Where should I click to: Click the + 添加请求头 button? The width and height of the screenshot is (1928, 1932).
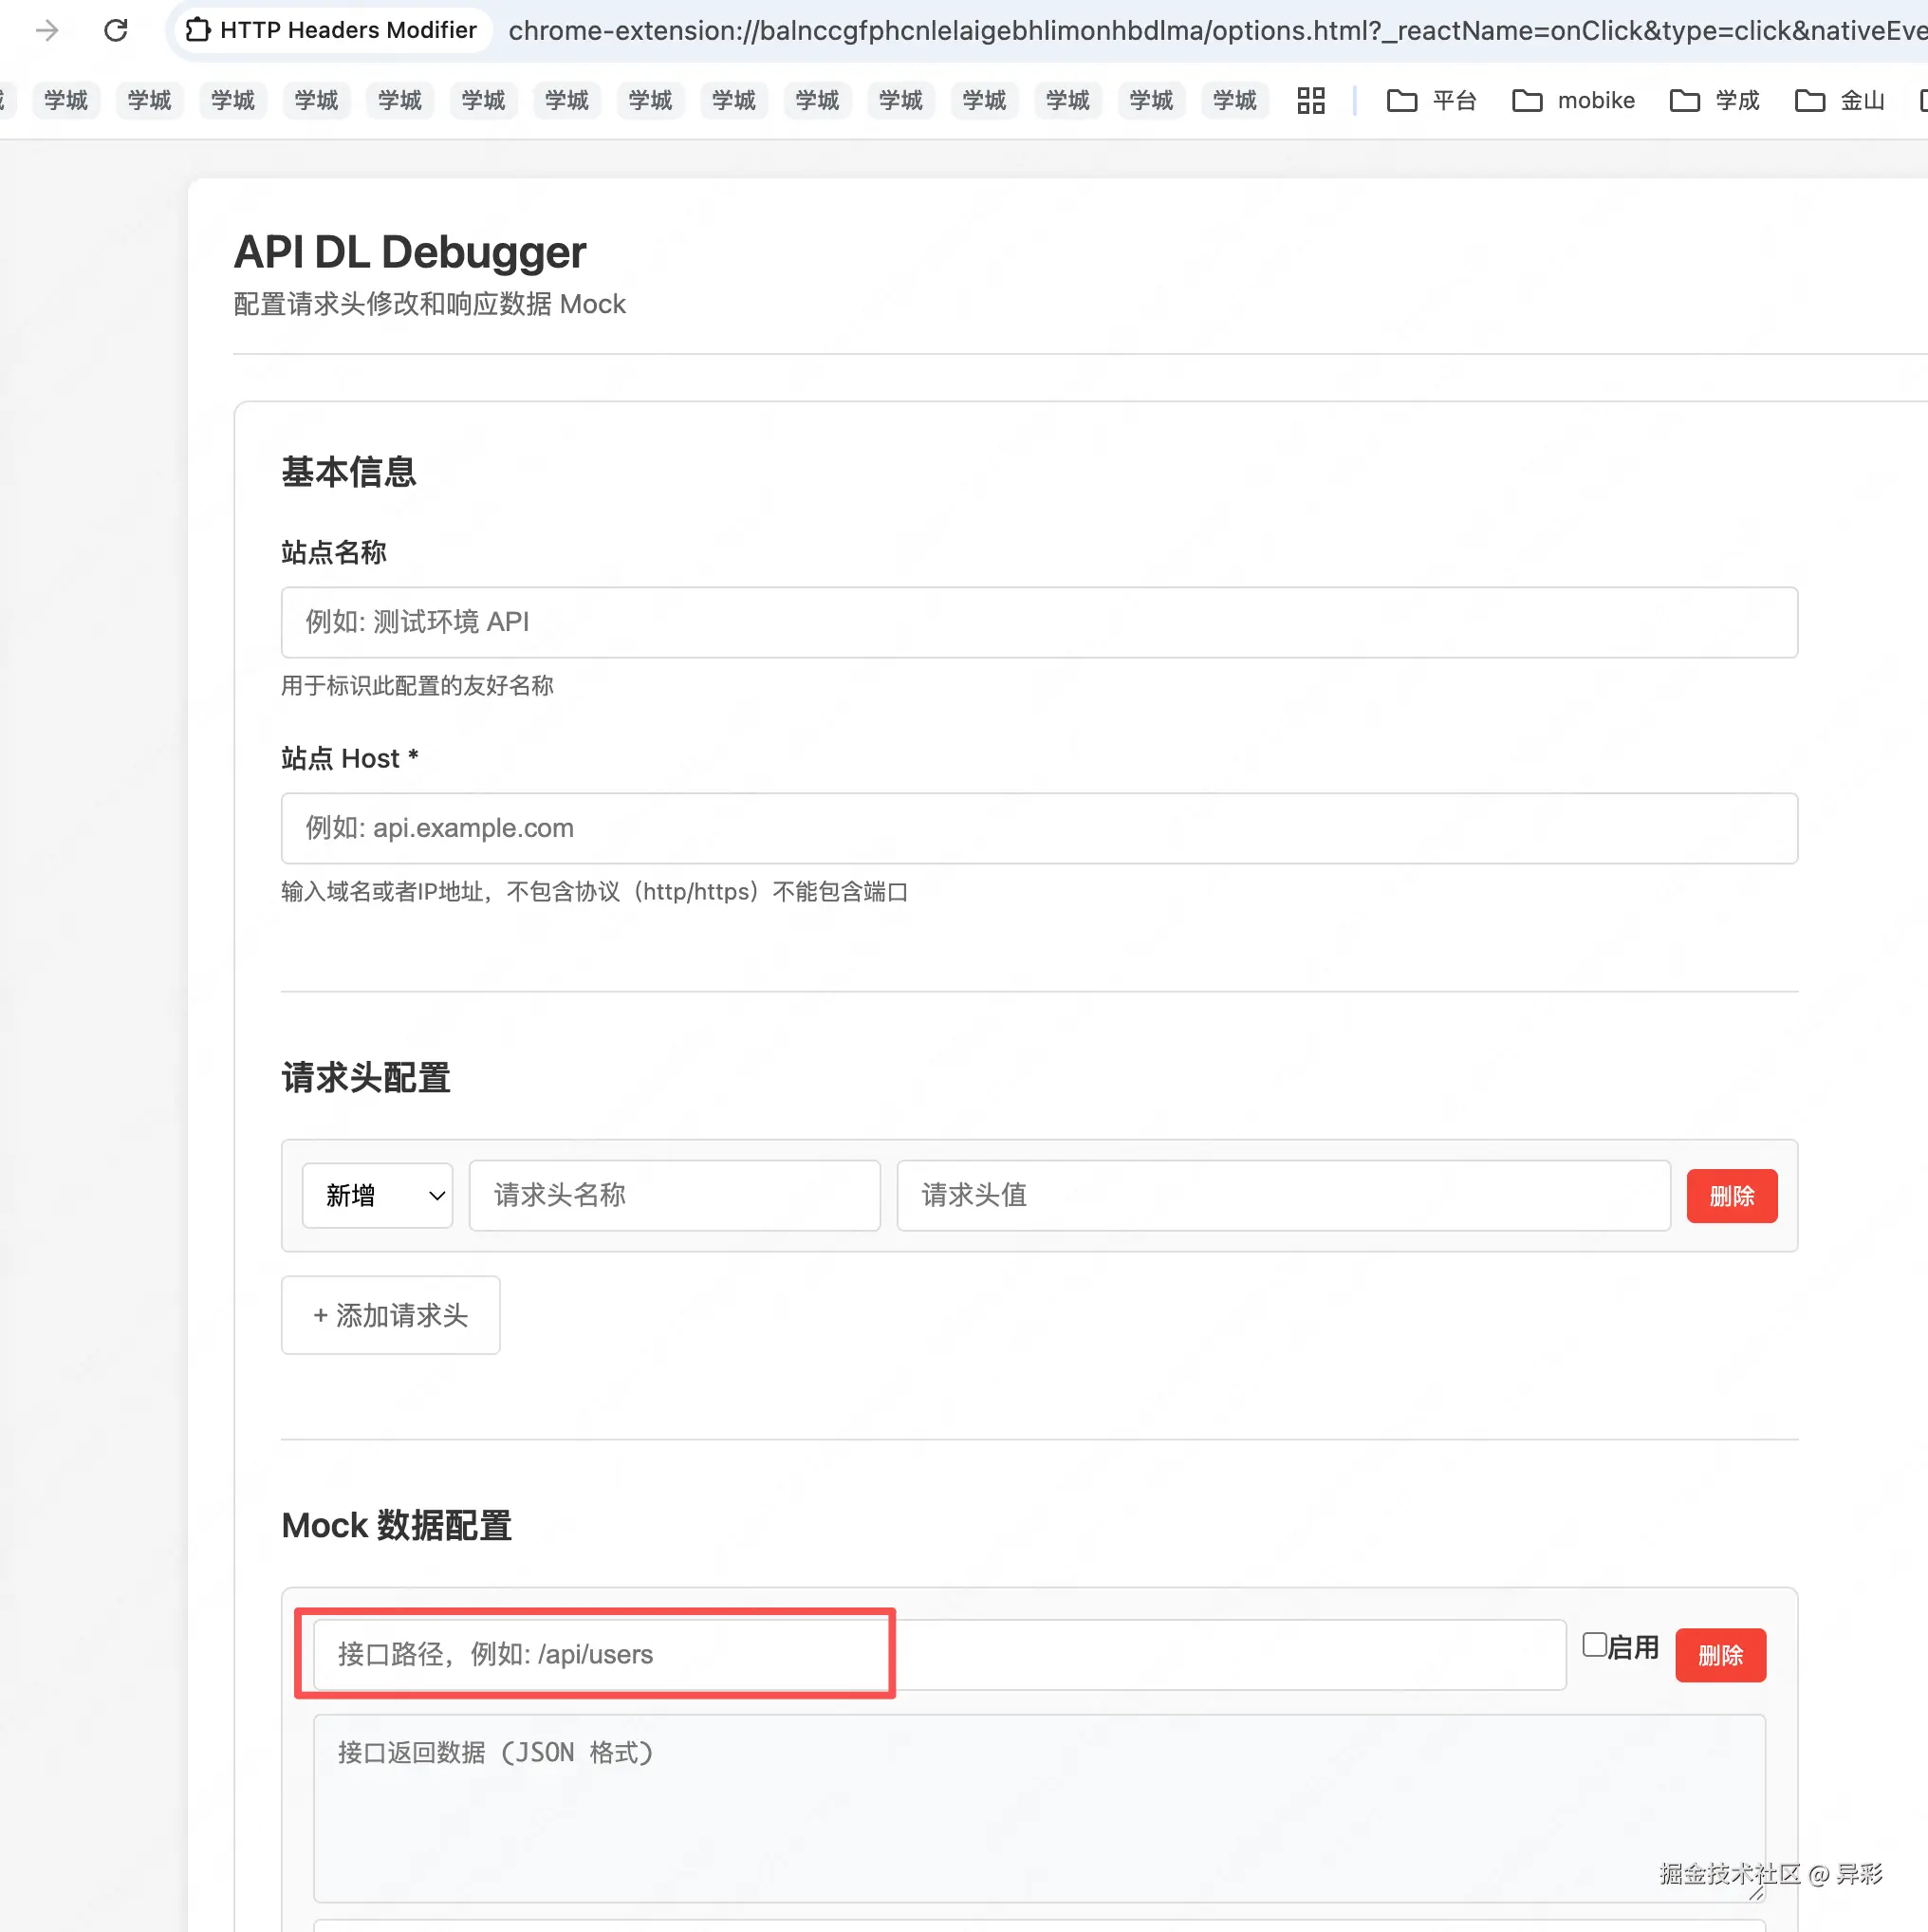pyautogui.click(x=390, y=1315)
